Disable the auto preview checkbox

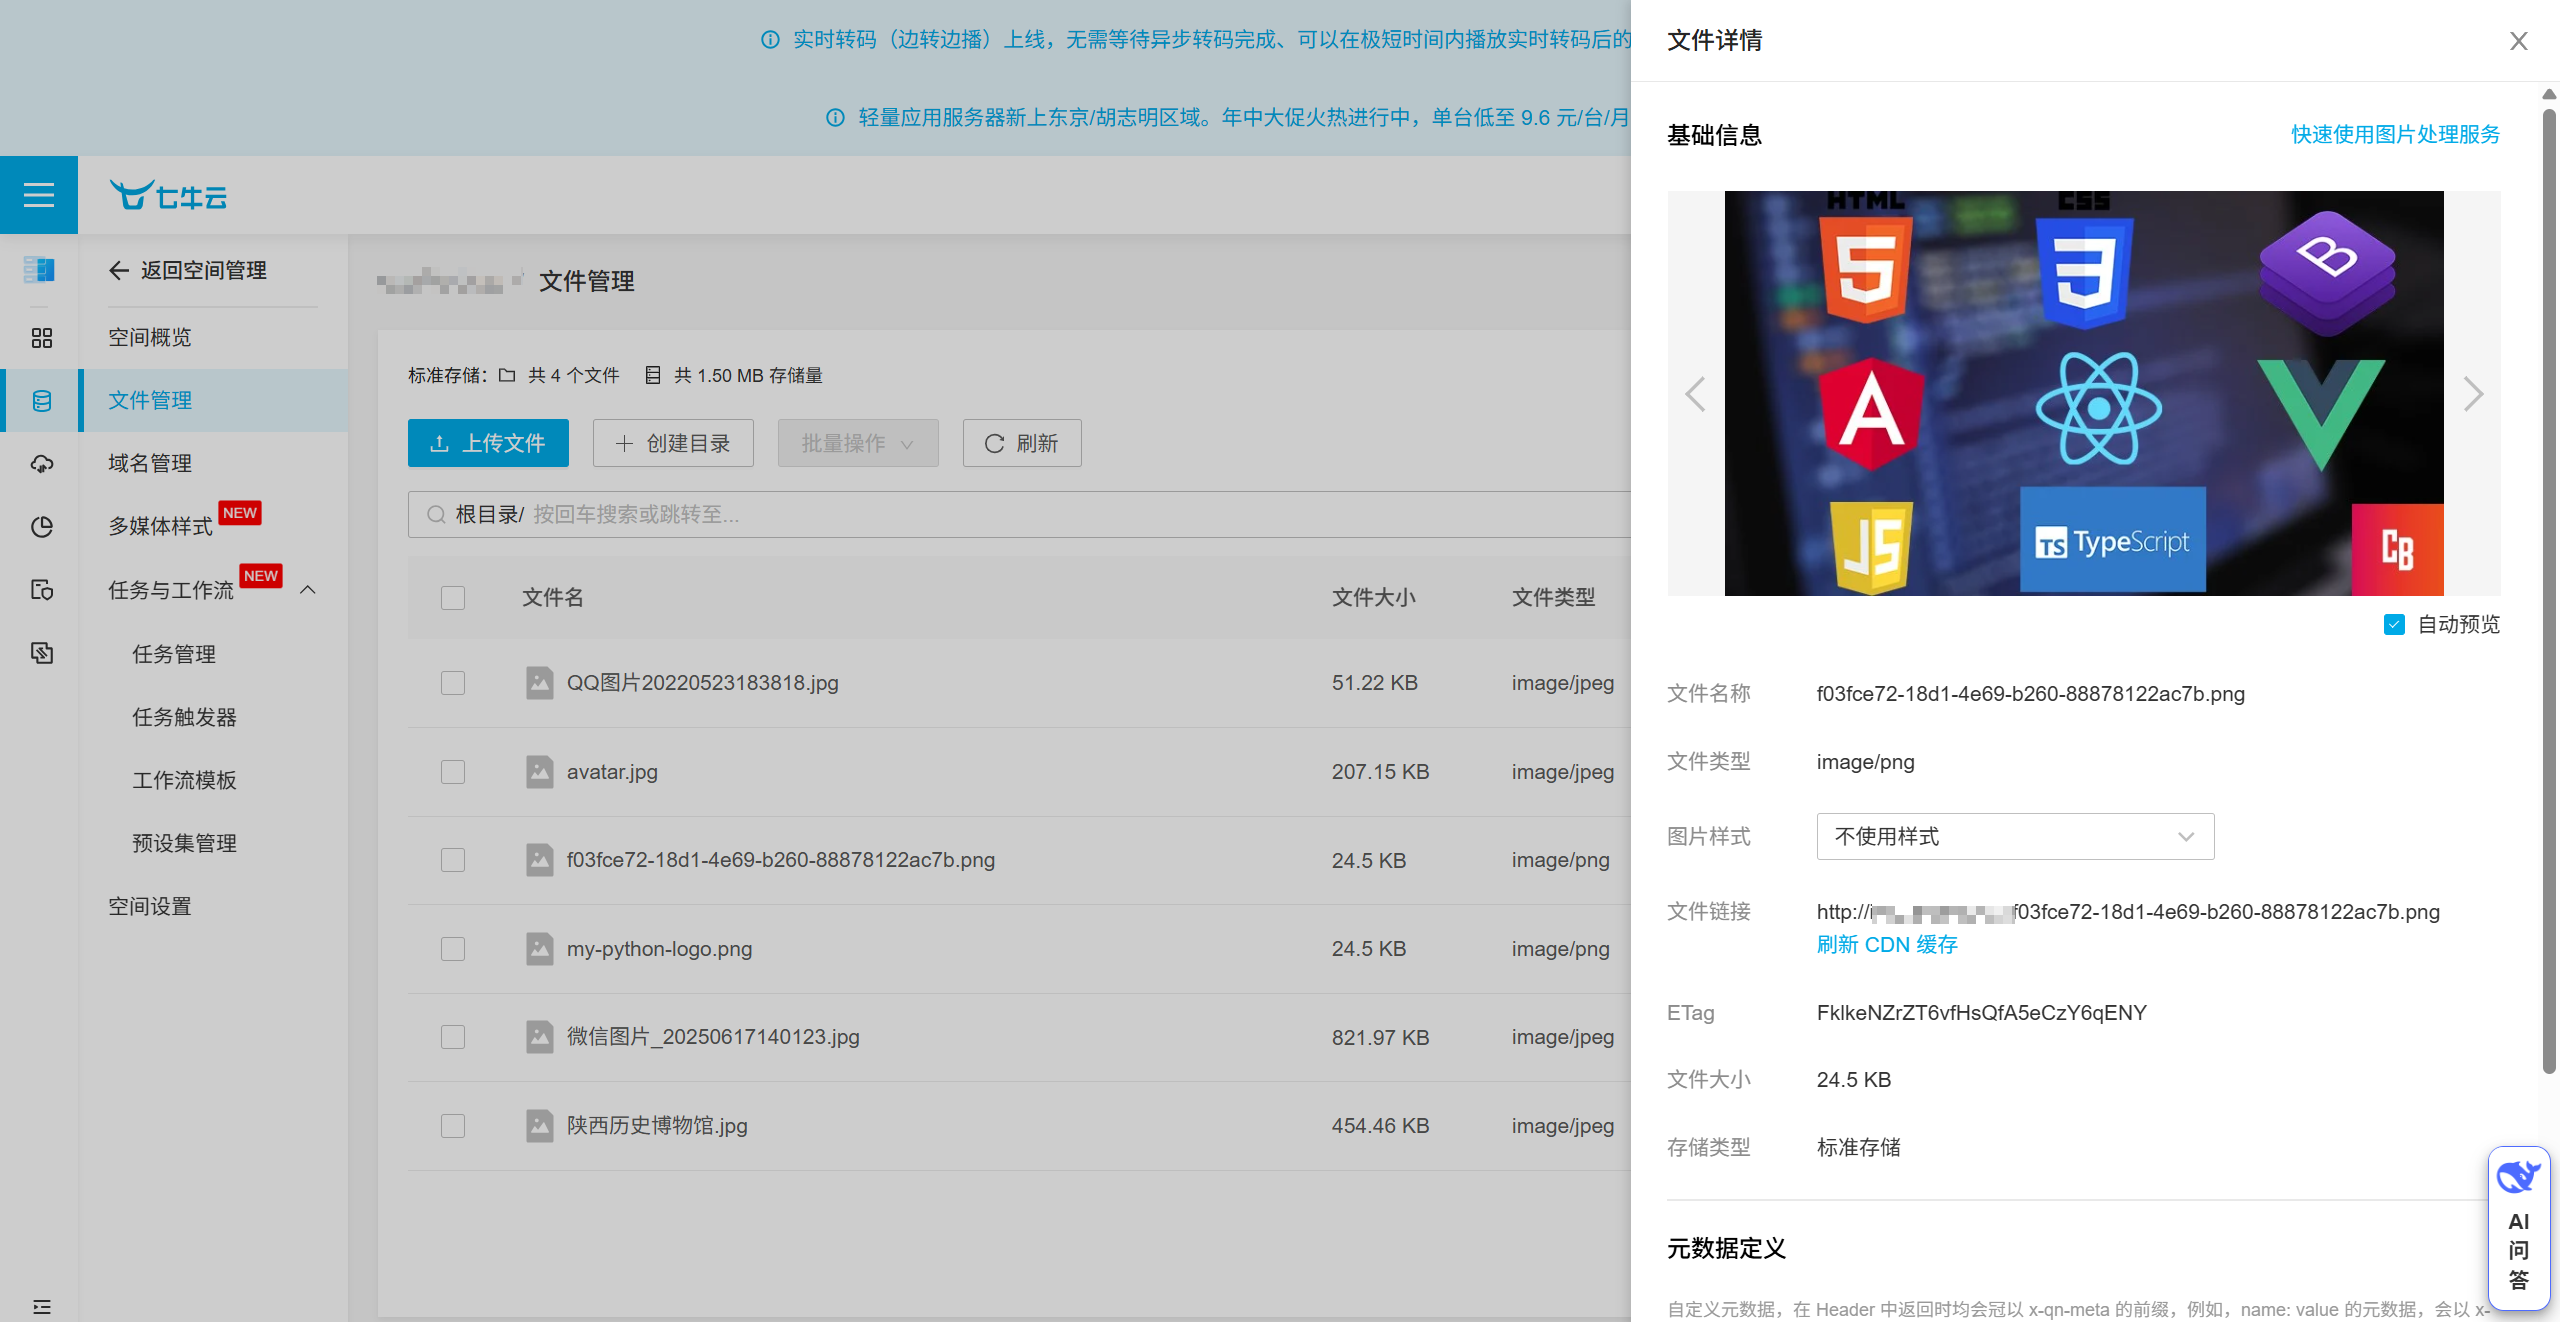point(2394,625)
